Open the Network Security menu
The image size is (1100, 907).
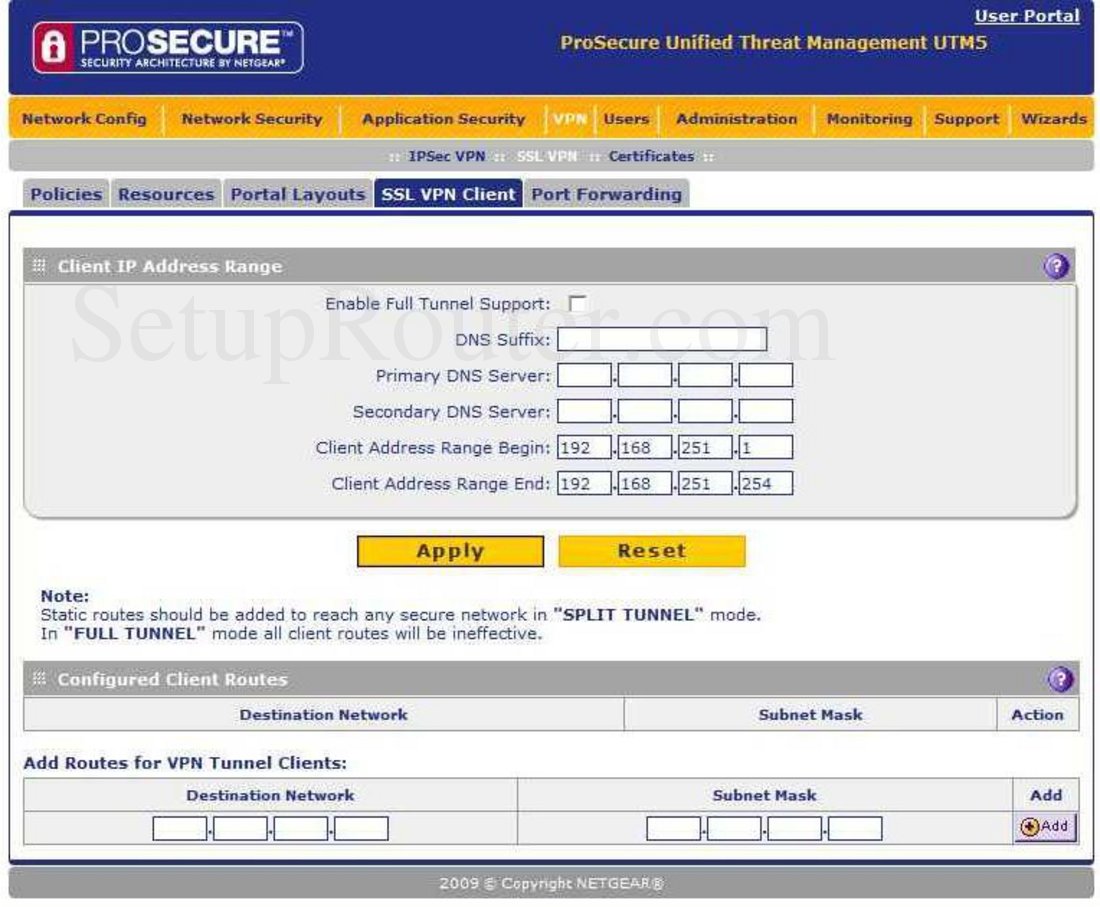tap(252, 119)
